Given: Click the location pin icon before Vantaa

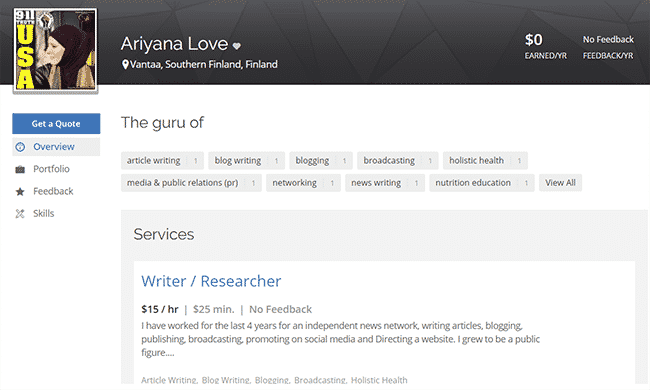Looking at the screenshot, I should 125,64.
